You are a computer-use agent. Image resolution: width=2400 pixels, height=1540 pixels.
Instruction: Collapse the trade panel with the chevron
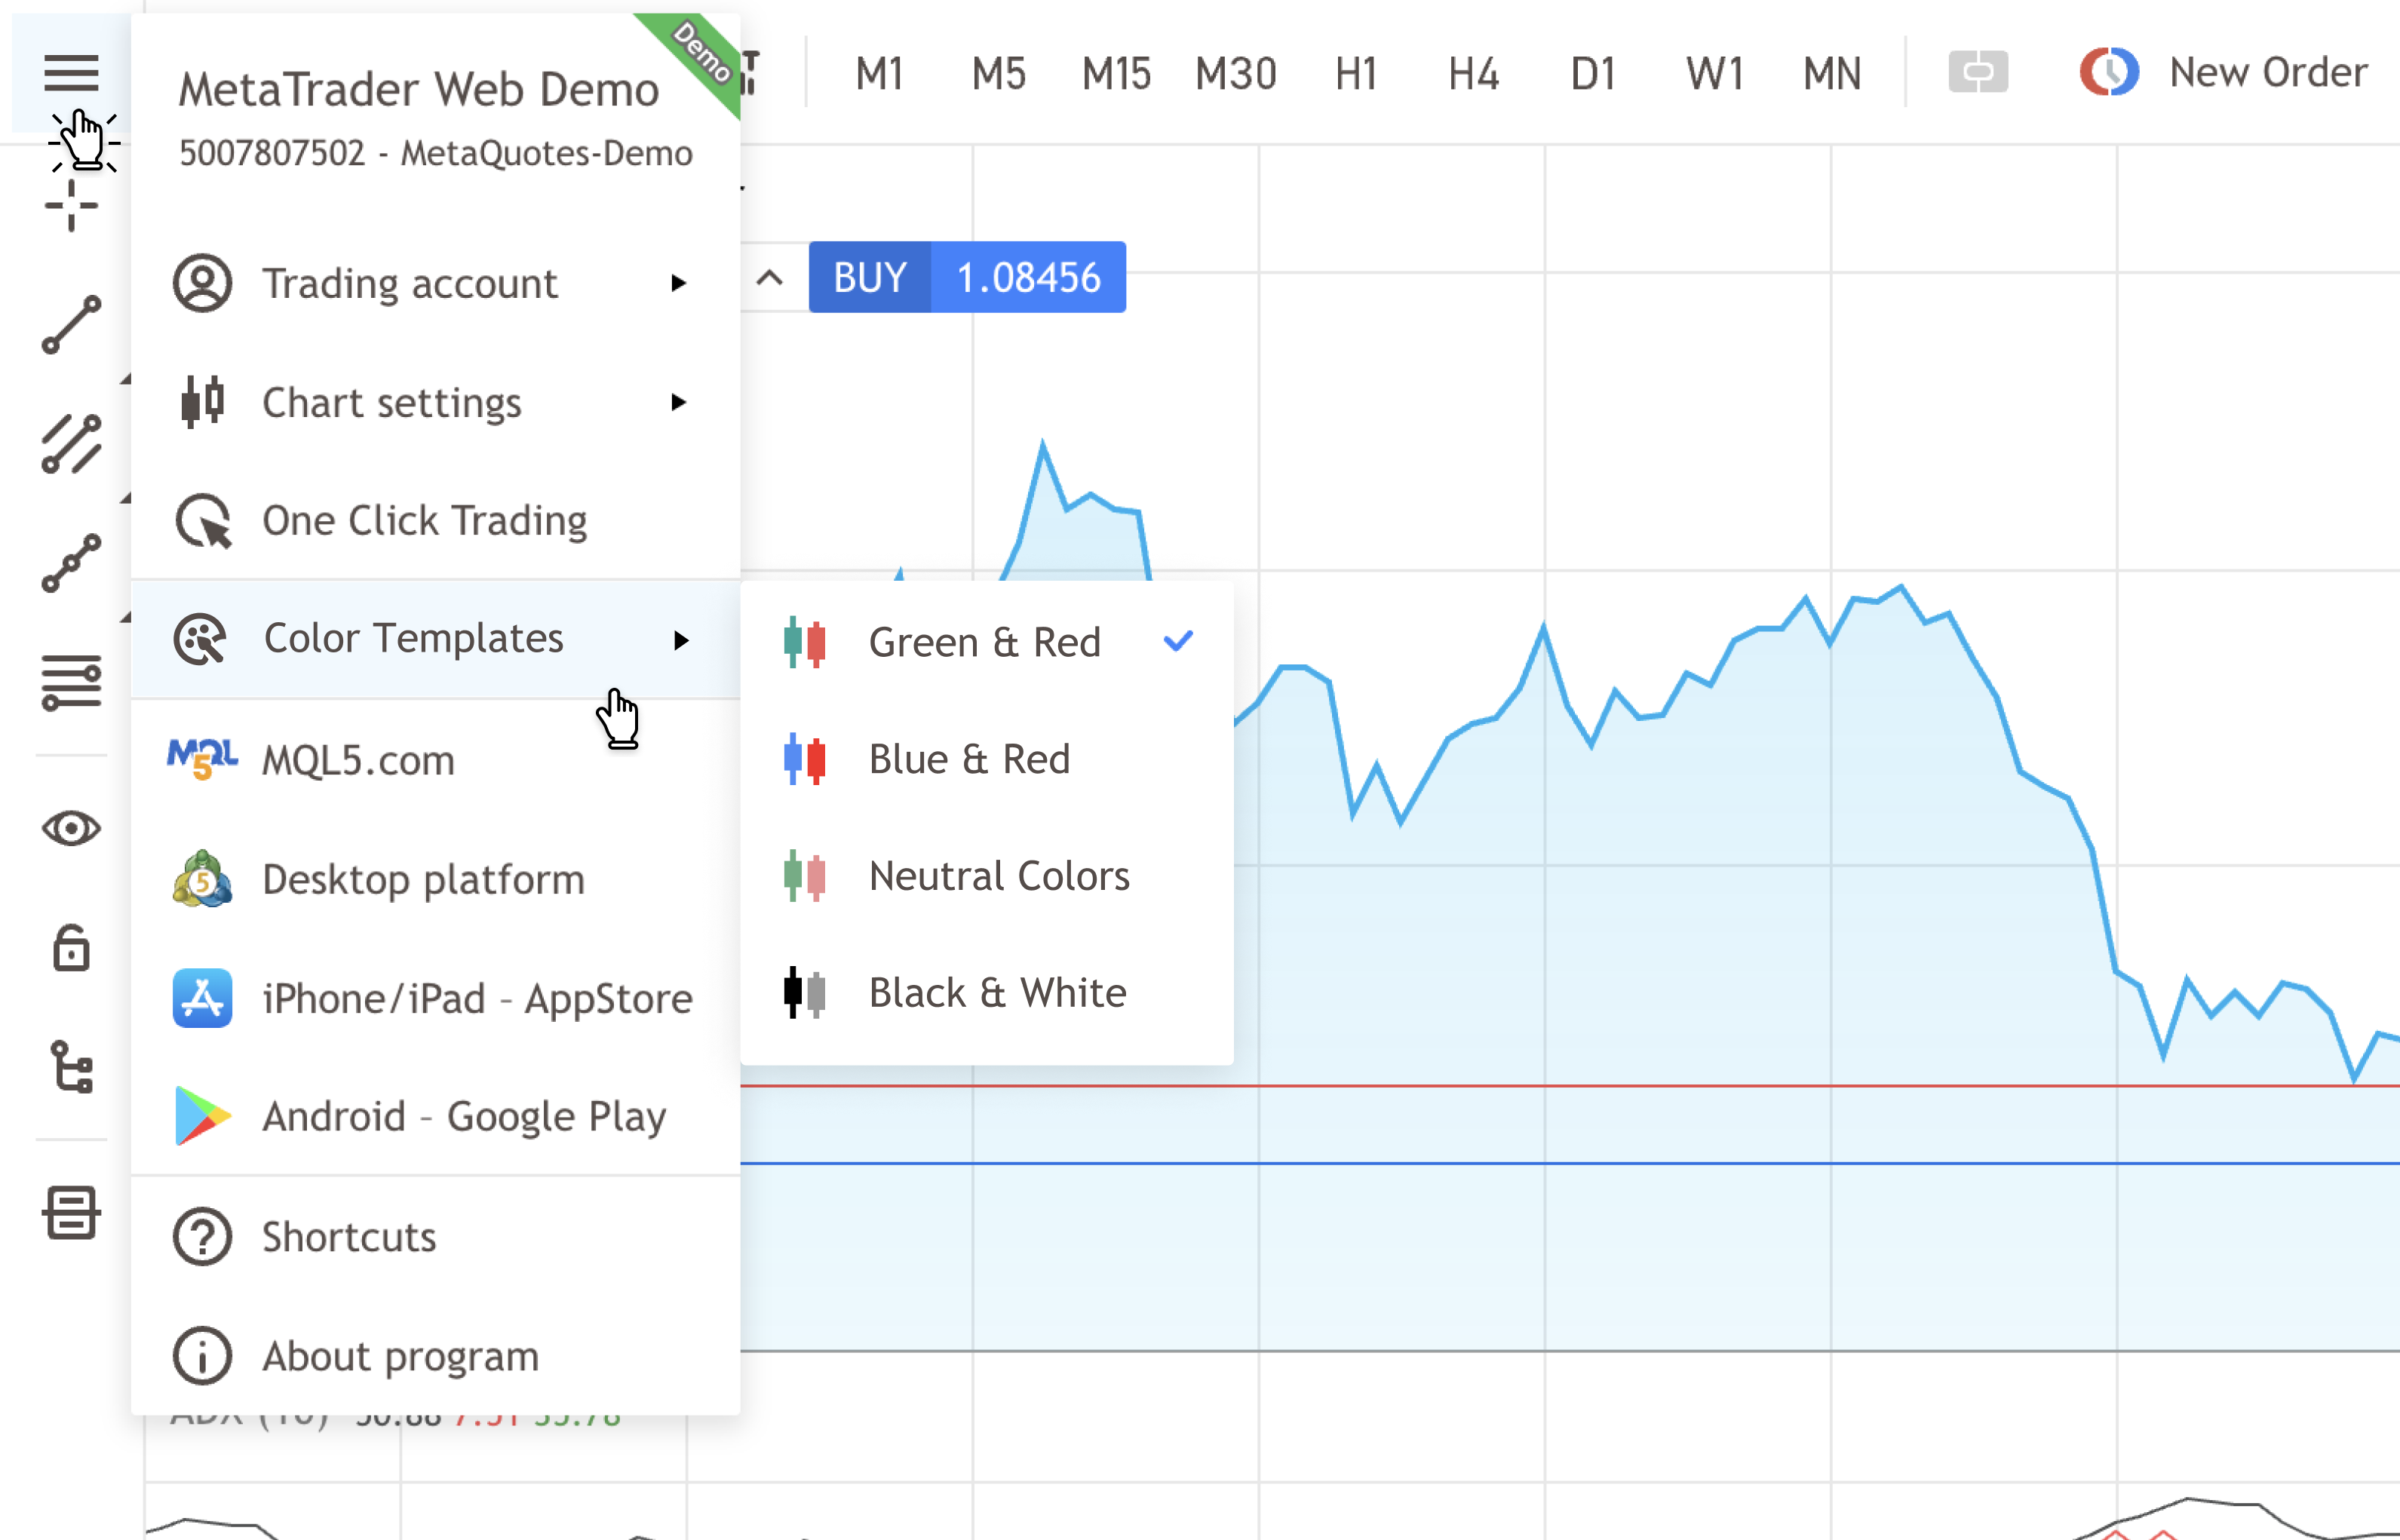tap(769, 278)
